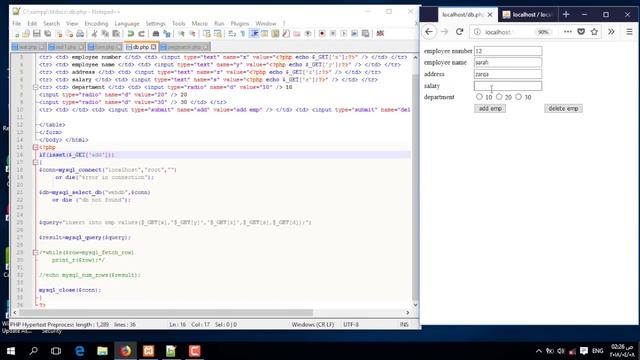Click the Redo arrow in Notepad++ toolbar
Viewport: 640px width, 360px height.
click(x=141, y=33)
